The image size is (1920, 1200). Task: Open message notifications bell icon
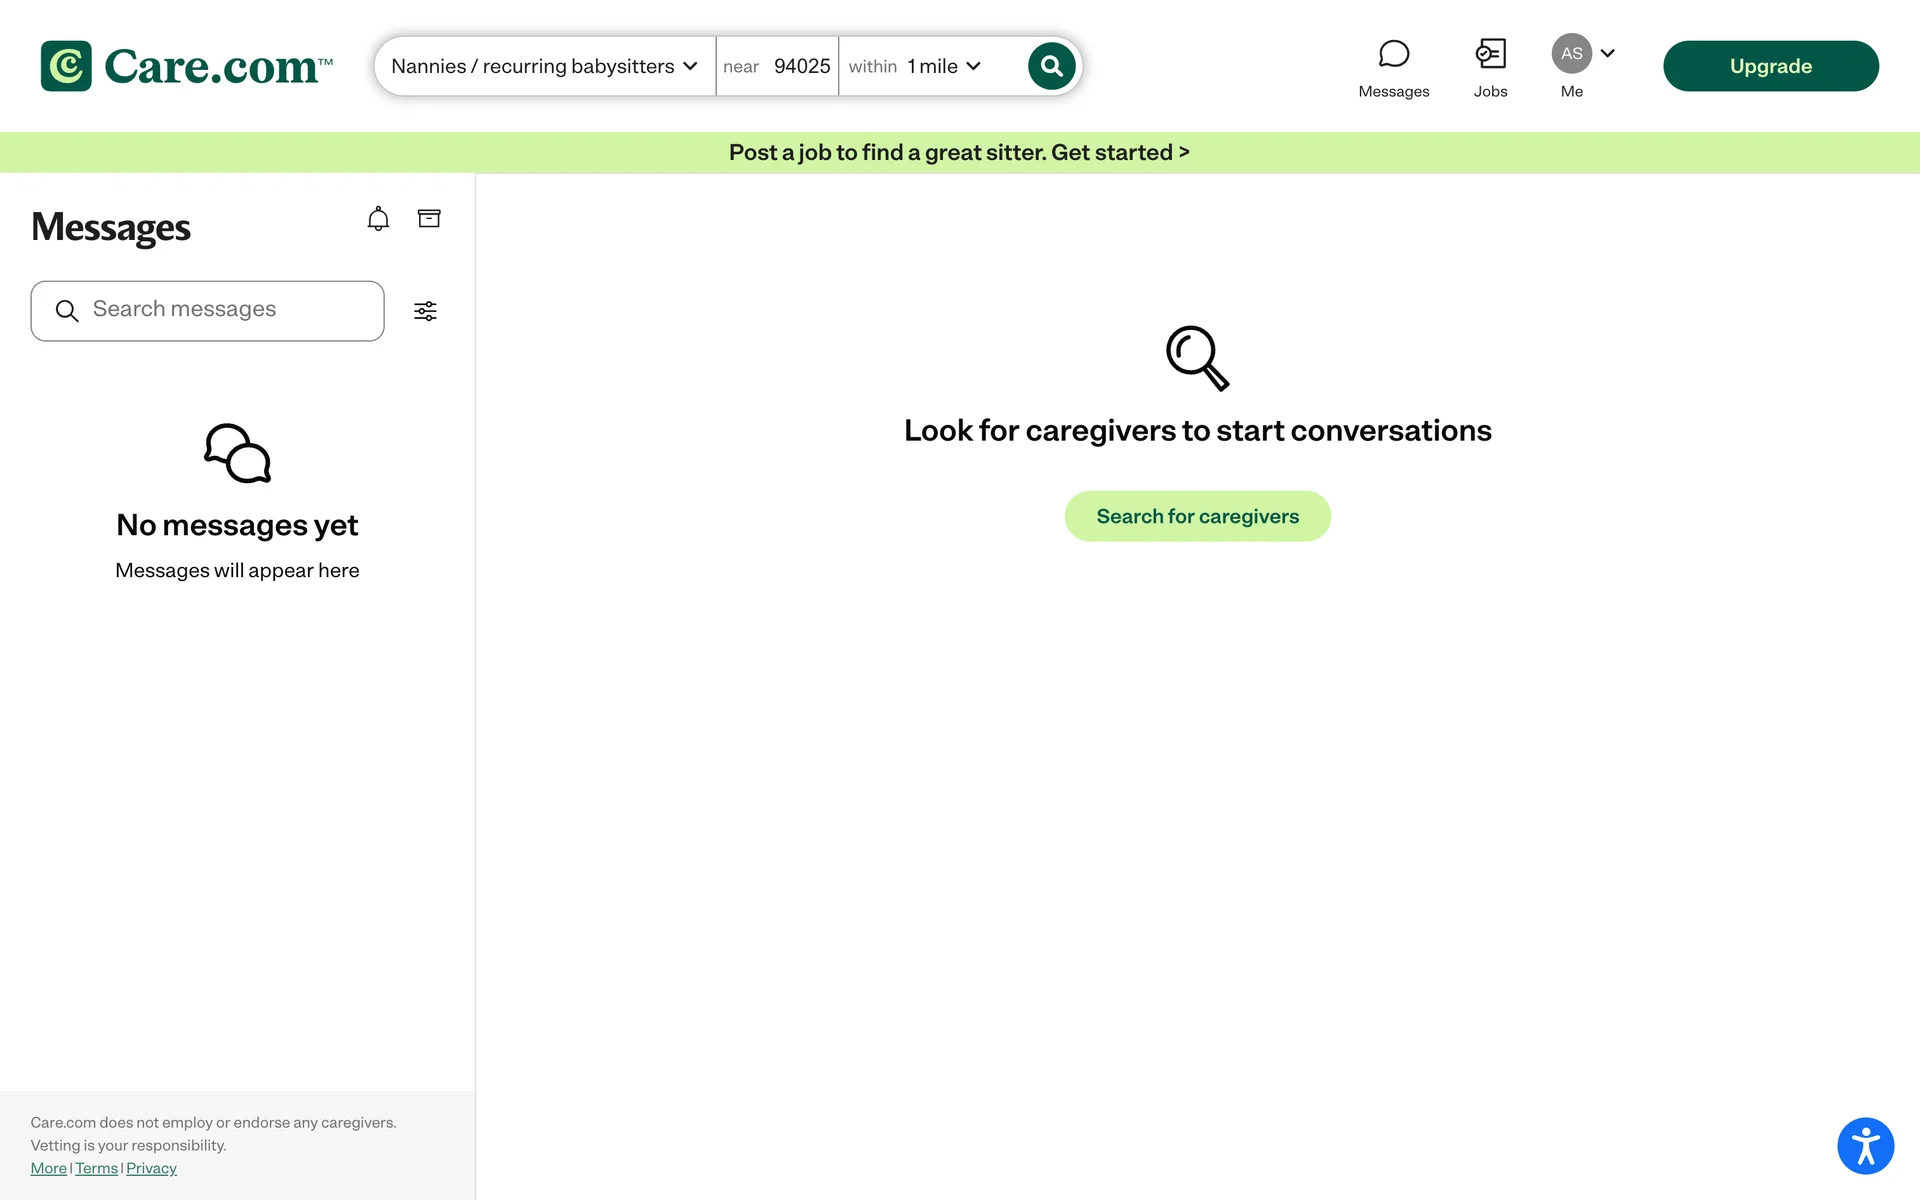378,219
